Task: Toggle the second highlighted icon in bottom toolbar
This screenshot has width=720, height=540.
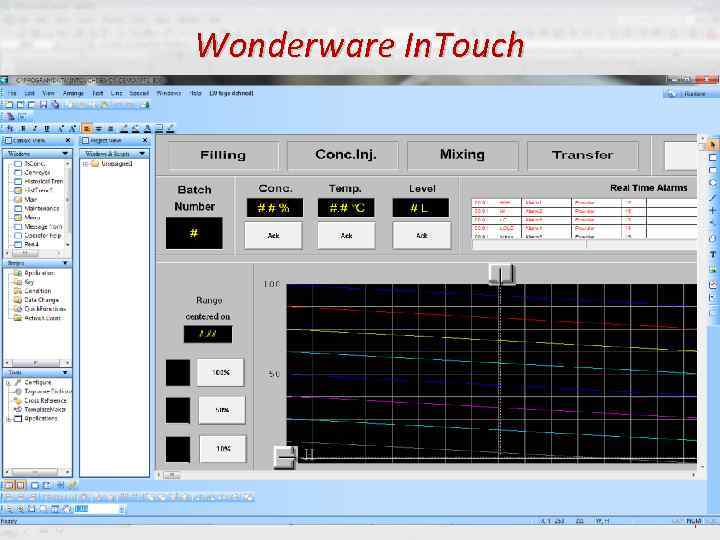Action: click(x=21, y=485)
